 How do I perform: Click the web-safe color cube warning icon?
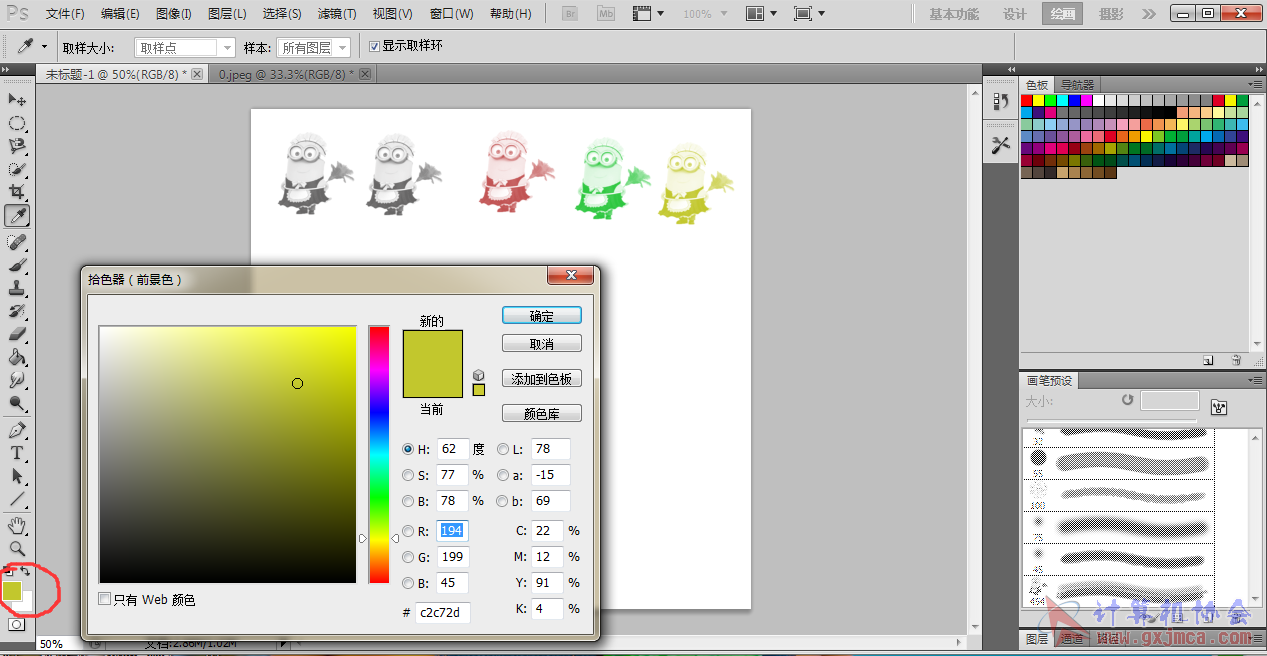click(479, 375)
